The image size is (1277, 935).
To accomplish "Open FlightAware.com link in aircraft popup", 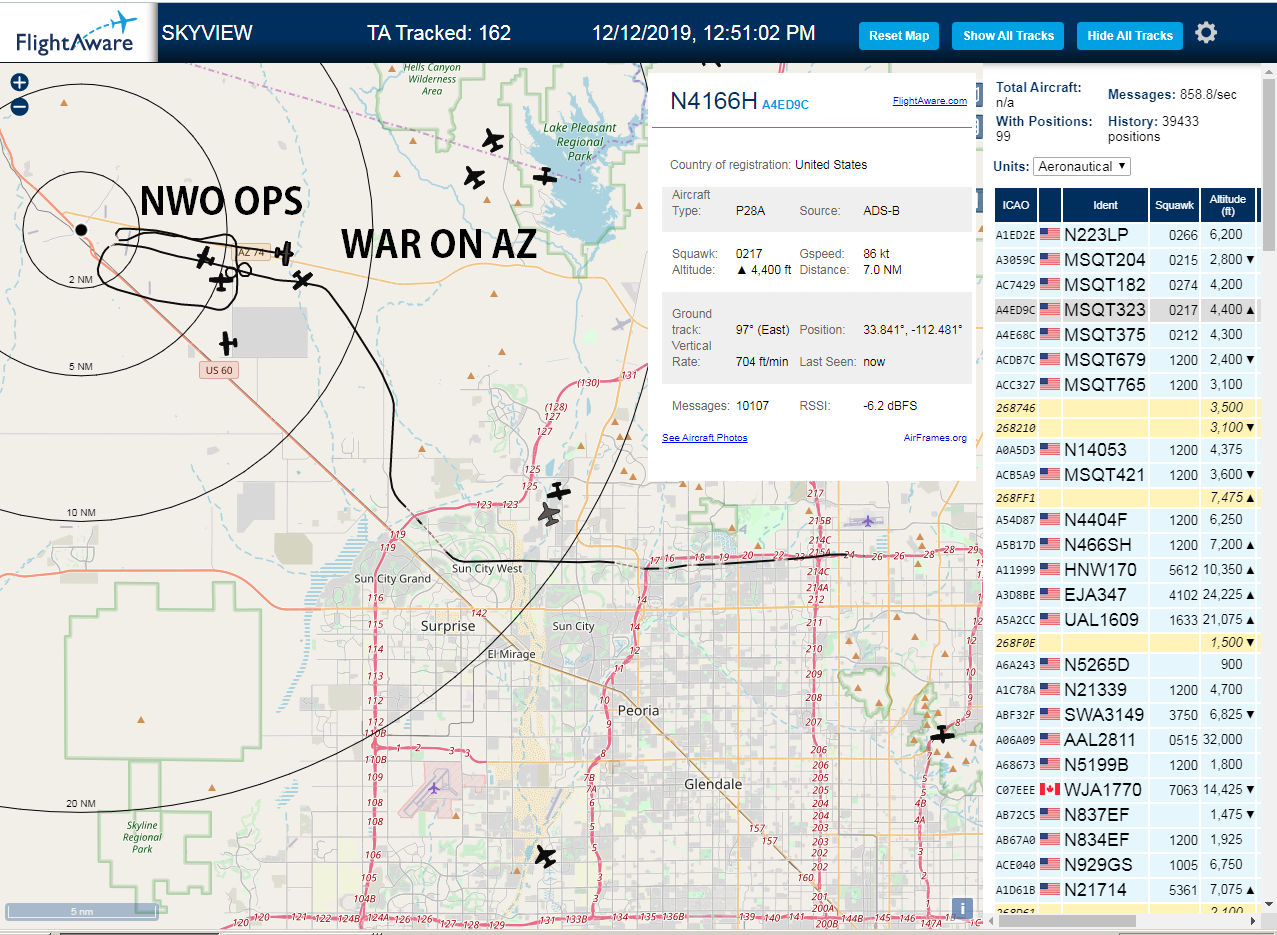I will pos(930,100).
